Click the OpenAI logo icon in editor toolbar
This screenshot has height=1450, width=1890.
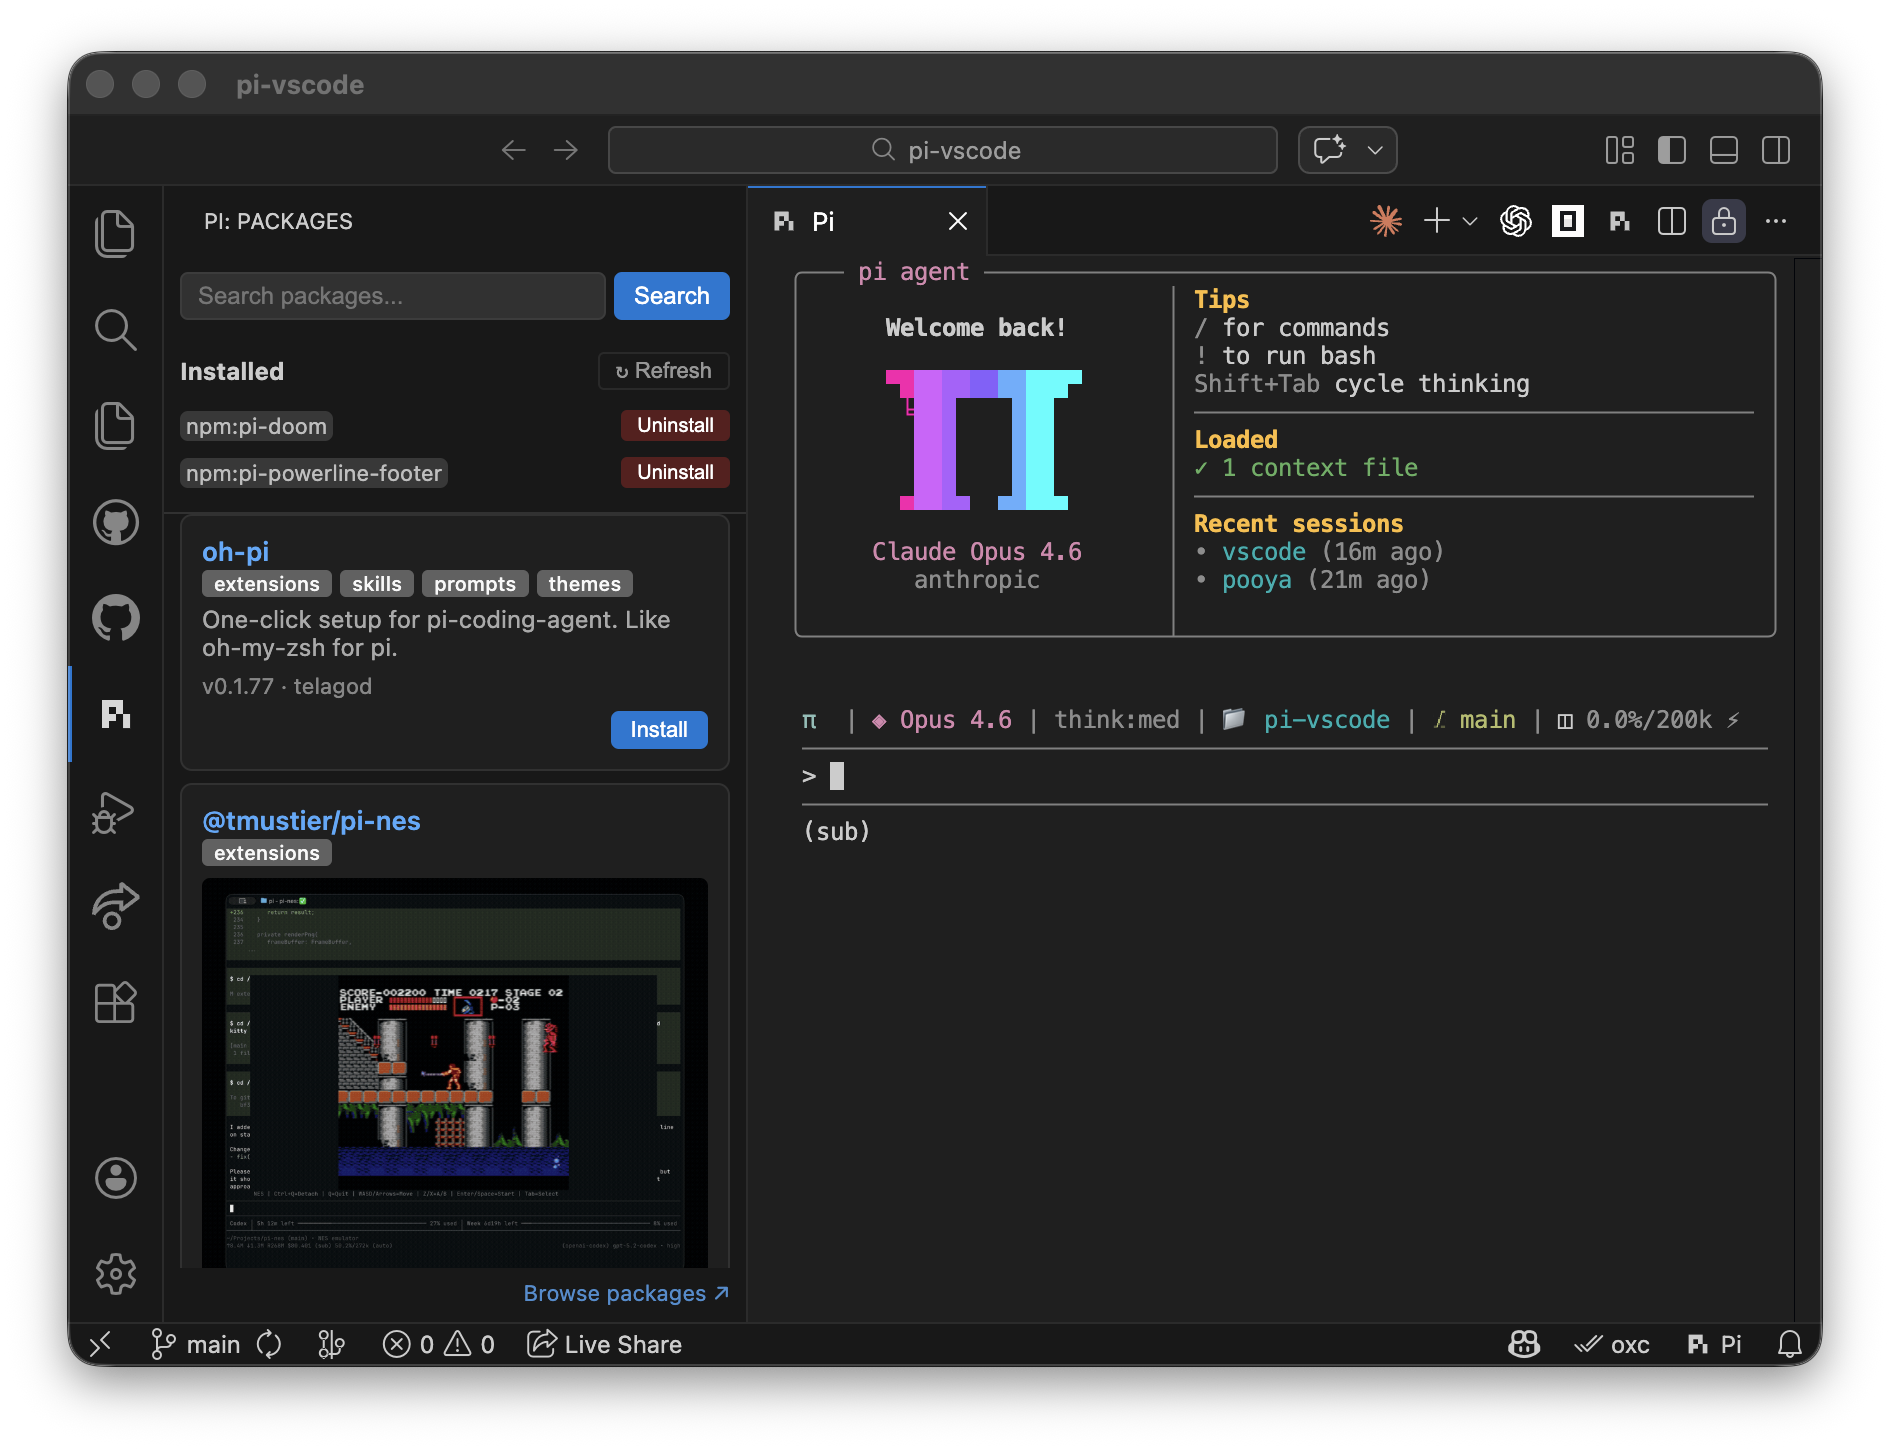point(1516,221)
